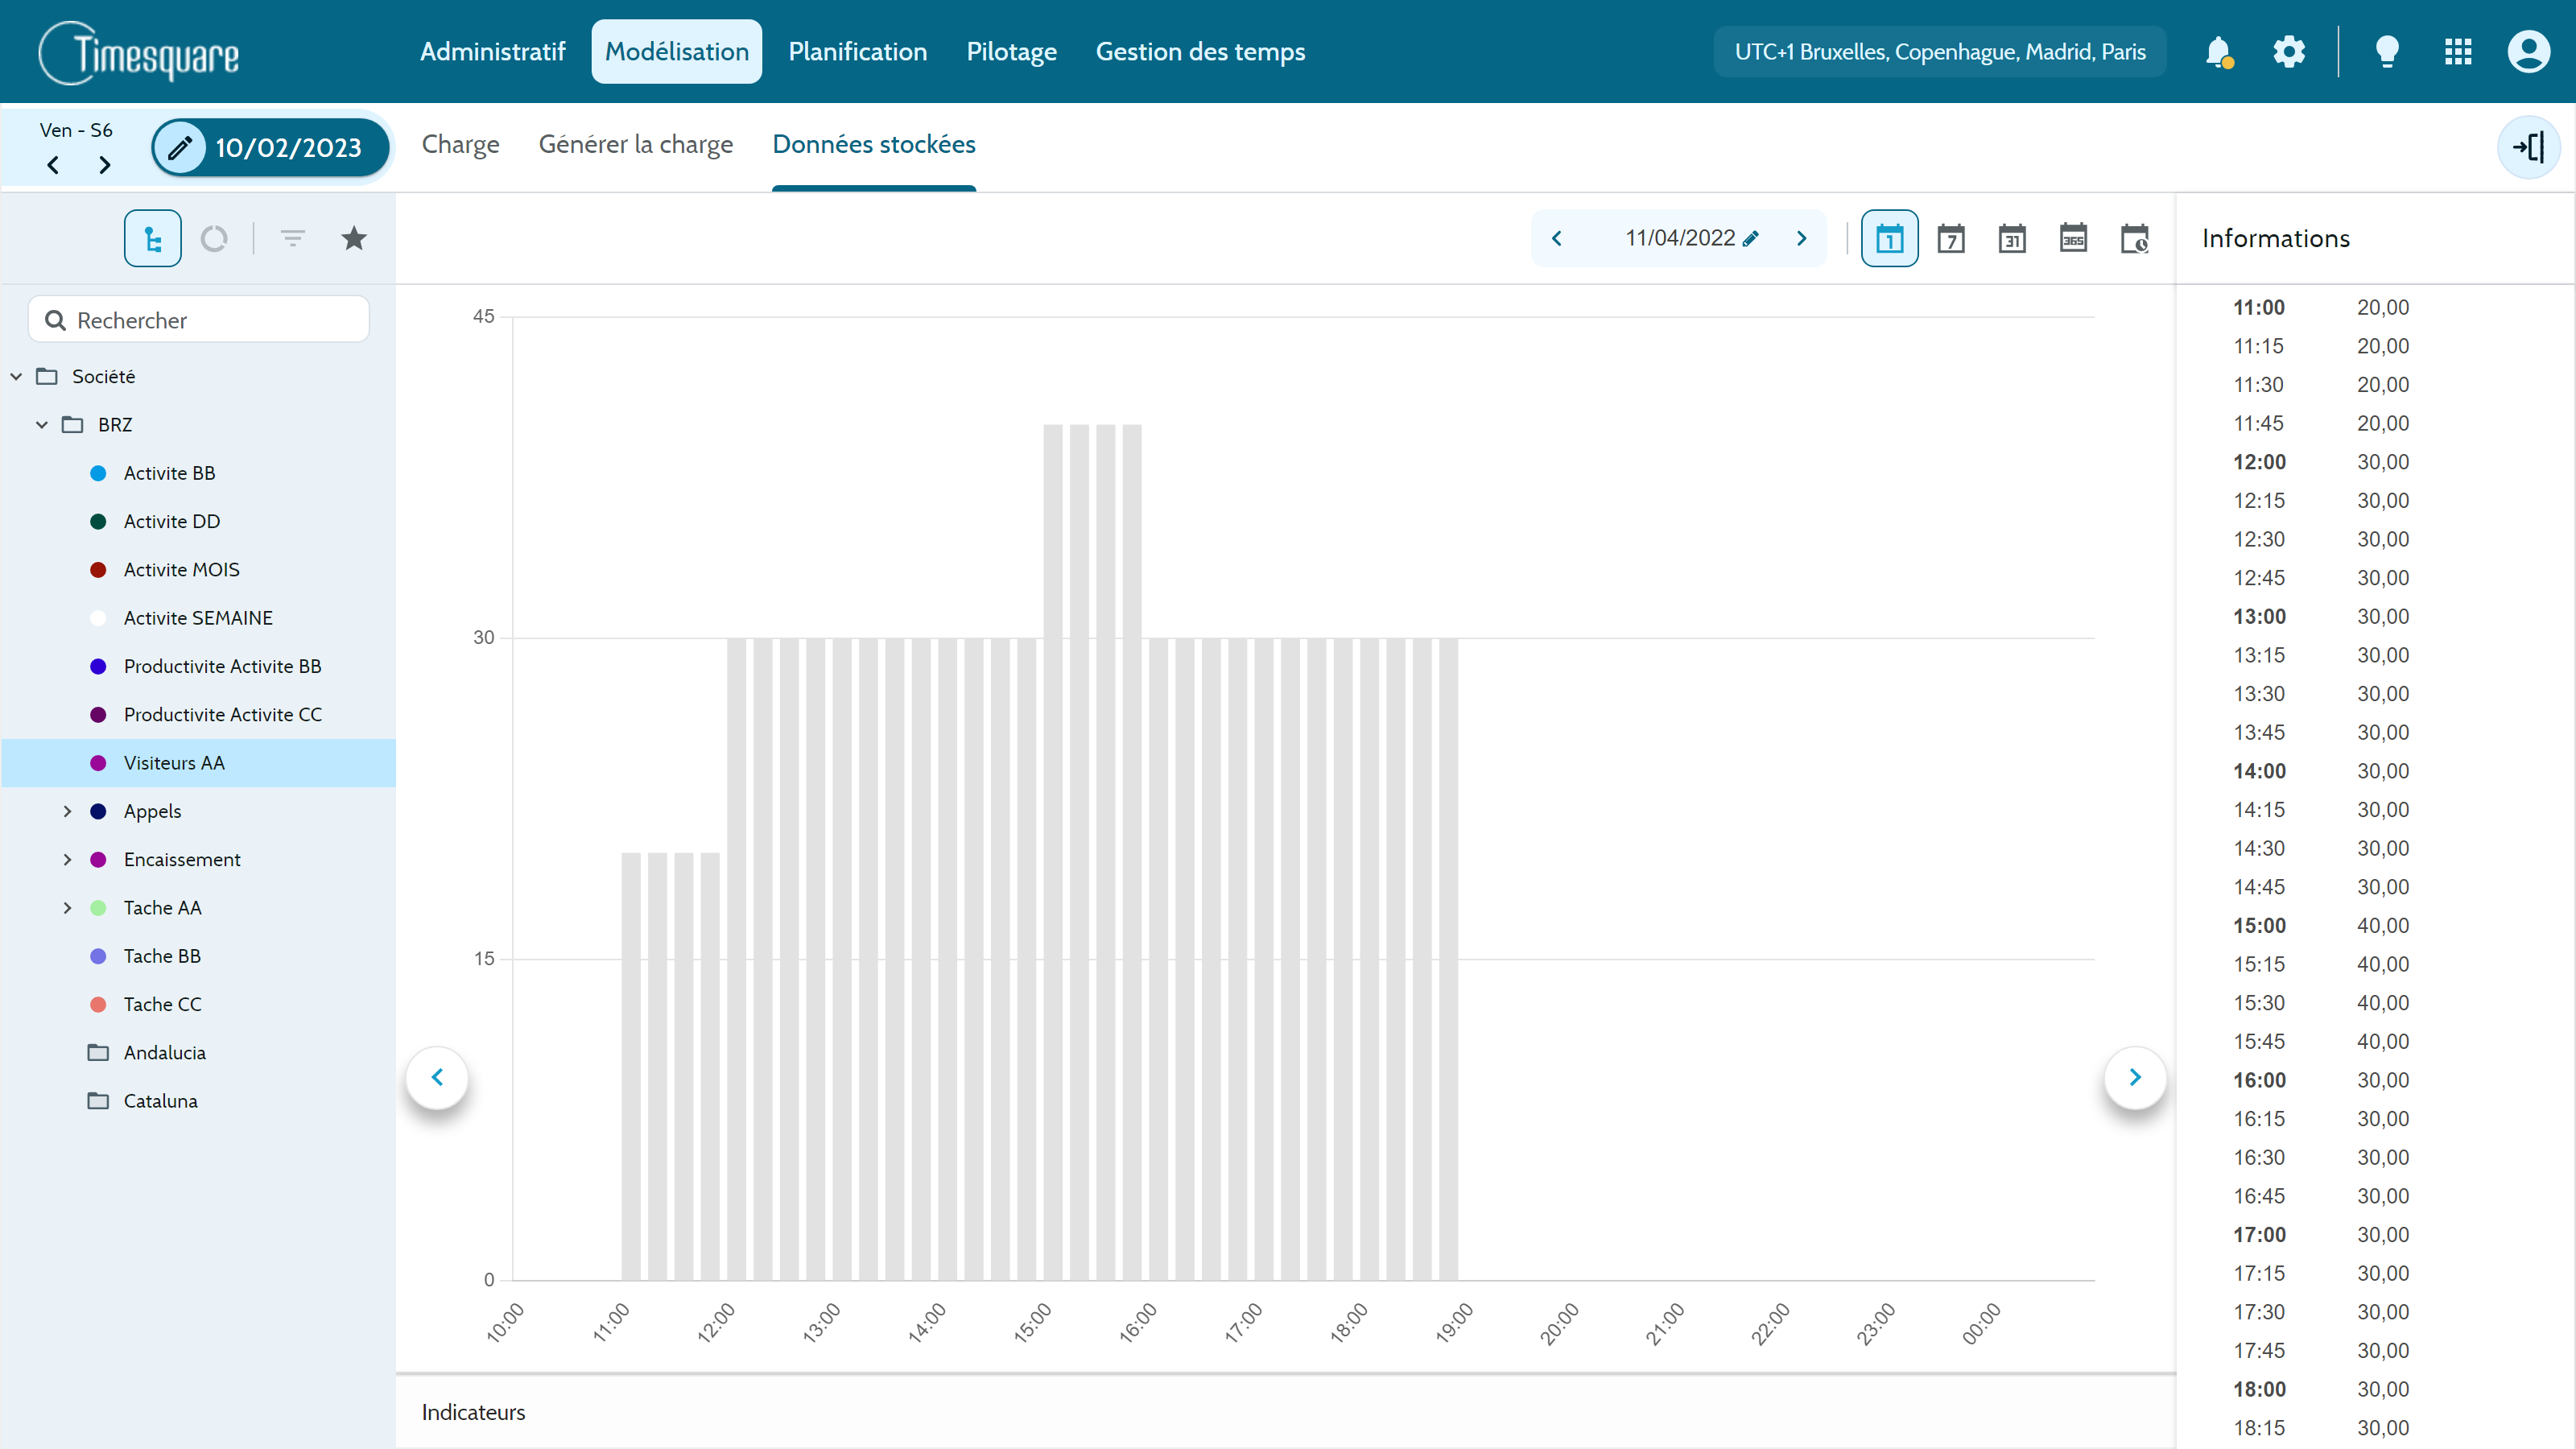The height and width of the screenshot is (1449, 2576).
Task: Click the blue Activite BB color dot
Action: (x=98, y=473)
